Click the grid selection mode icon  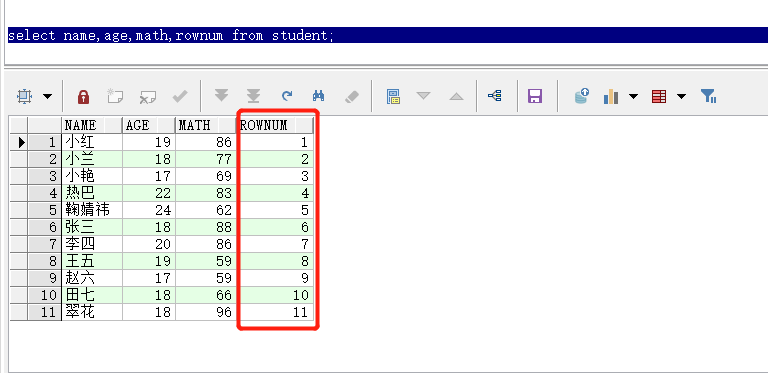coord(24,96)
